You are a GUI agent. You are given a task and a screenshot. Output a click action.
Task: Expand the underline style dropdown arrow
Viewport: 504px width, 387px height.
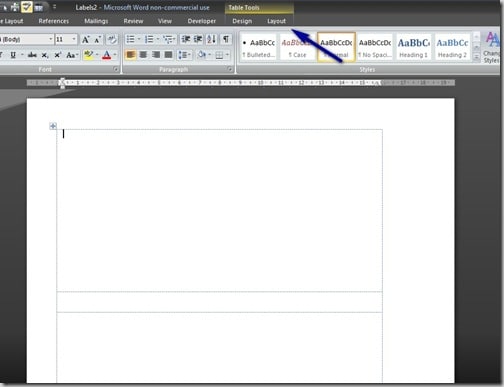click(22, 55)
